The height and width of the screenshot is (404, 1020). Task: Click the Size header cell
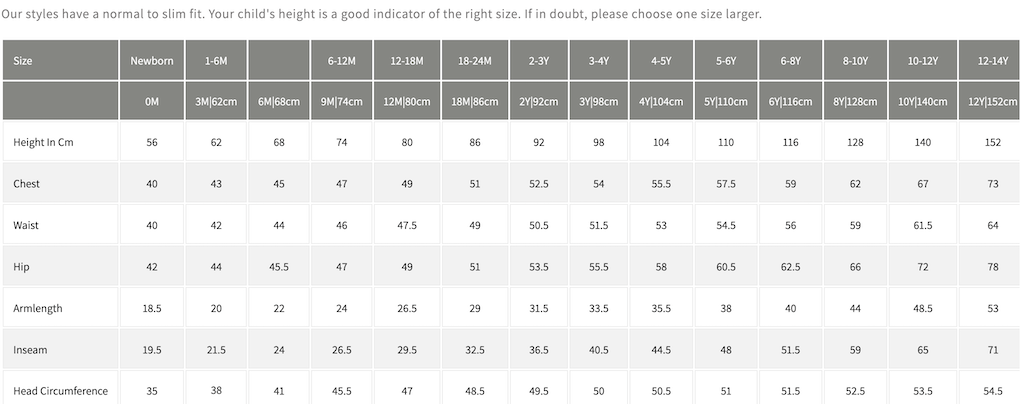[23, 60]
